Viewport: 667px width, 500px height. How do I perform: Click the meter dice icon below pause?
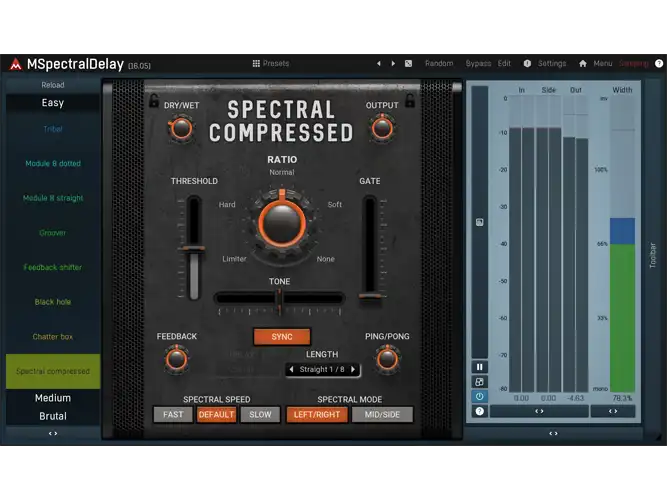coord(479,382)
